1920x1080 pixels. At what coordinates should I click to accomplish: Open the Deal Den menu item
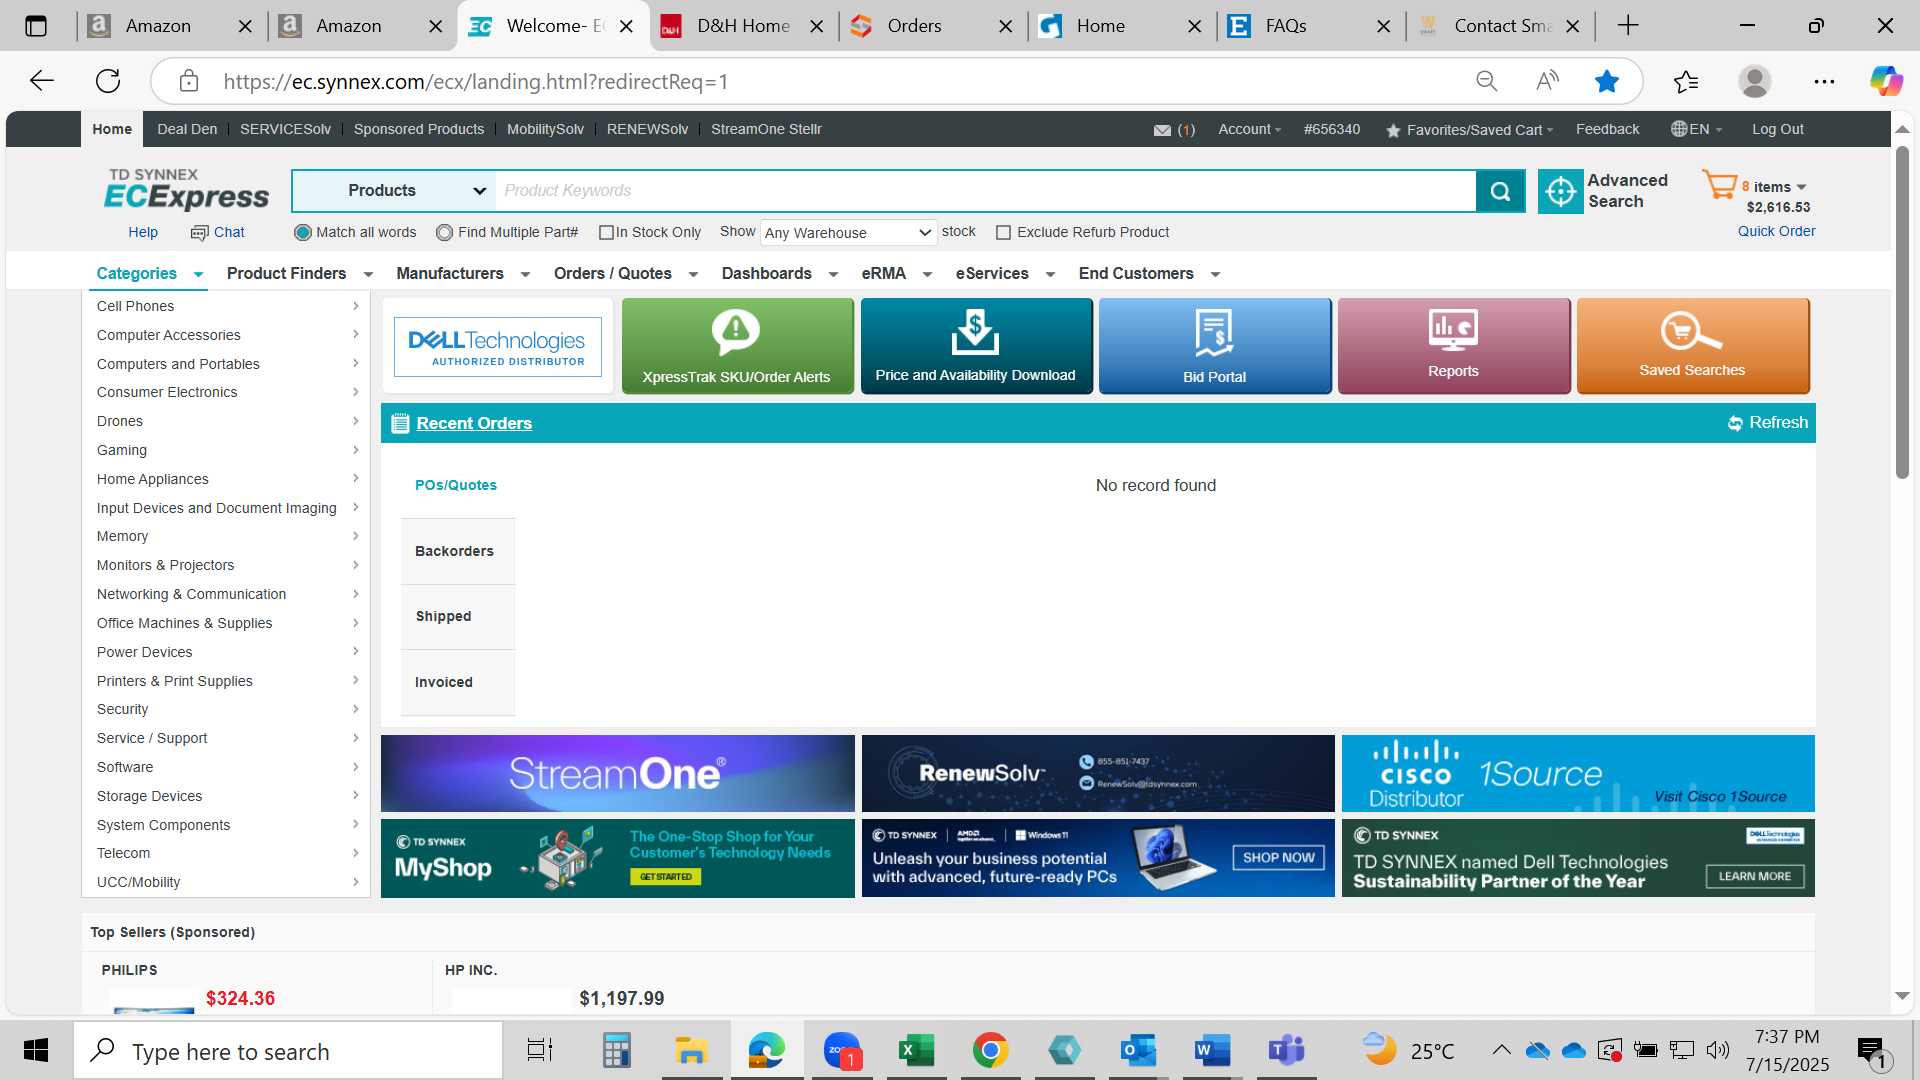(187, 129)
